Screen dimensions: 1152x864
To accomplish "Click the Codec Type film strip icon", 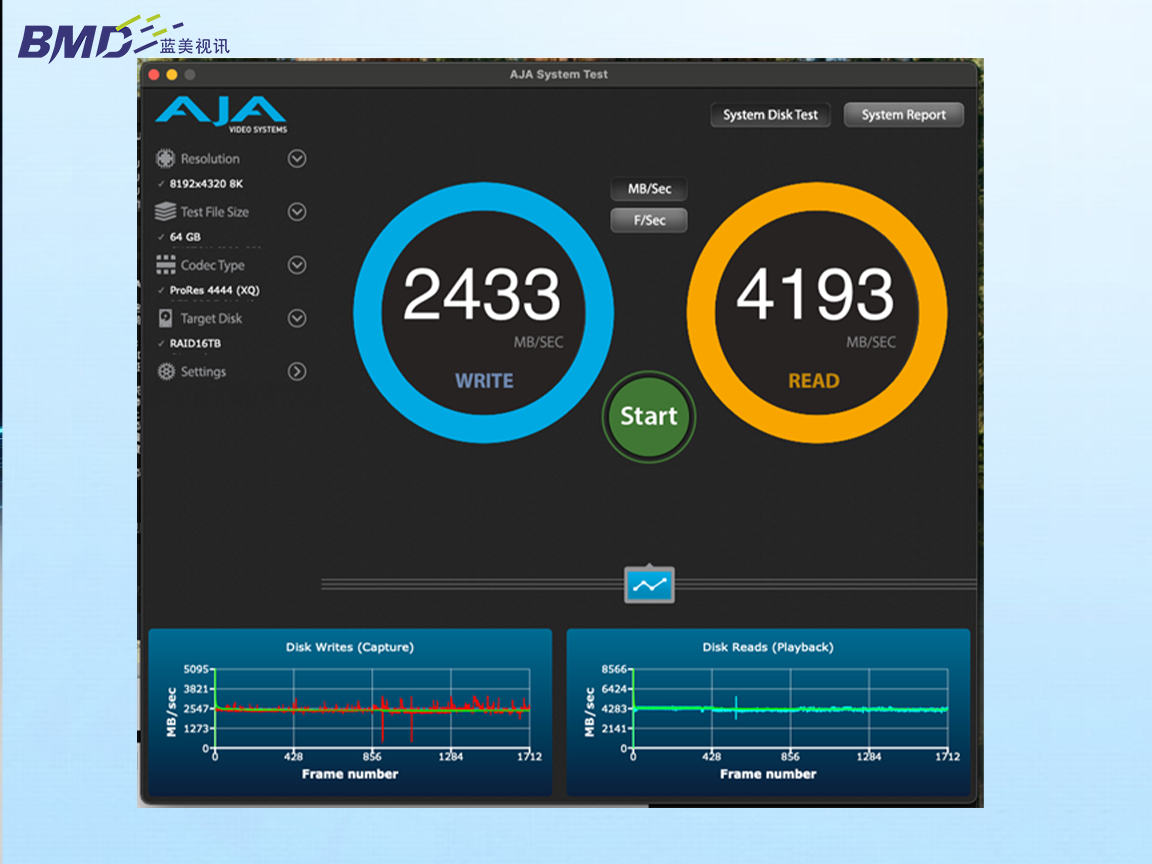I will pyautogui.click(x=165, y=264).
